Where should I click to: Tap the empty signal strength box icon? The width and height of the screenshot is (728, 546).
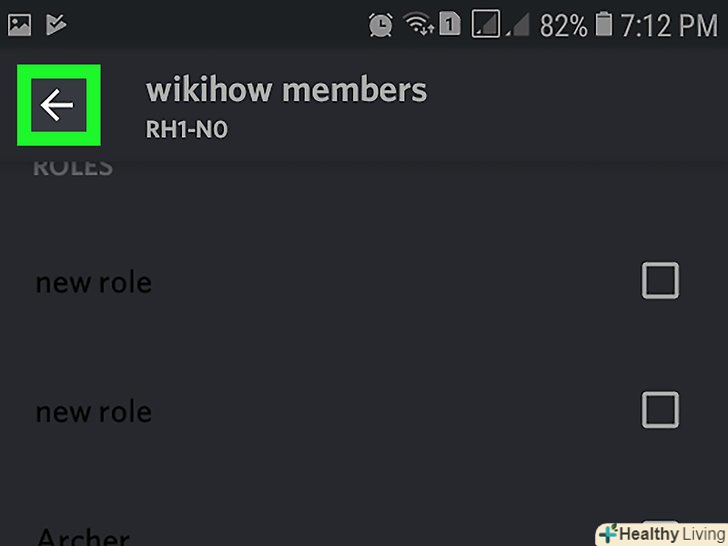[x=486, y=24]
